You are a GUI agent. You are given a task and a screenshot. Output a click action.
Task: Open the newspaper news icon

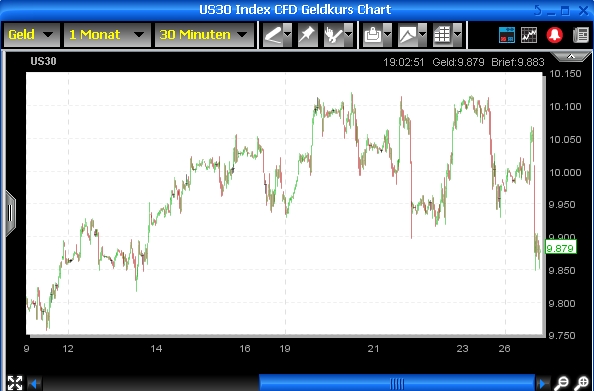[581, 35]
